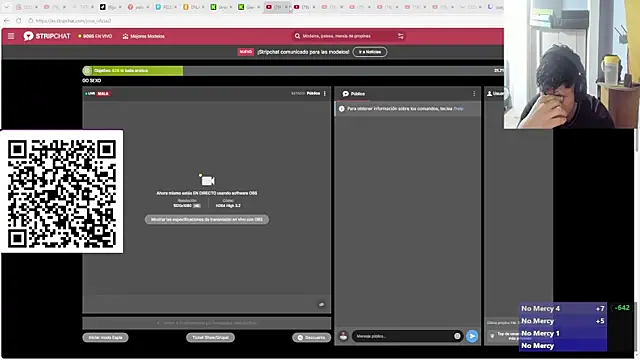Click the Descuento button

pos(311,338)
